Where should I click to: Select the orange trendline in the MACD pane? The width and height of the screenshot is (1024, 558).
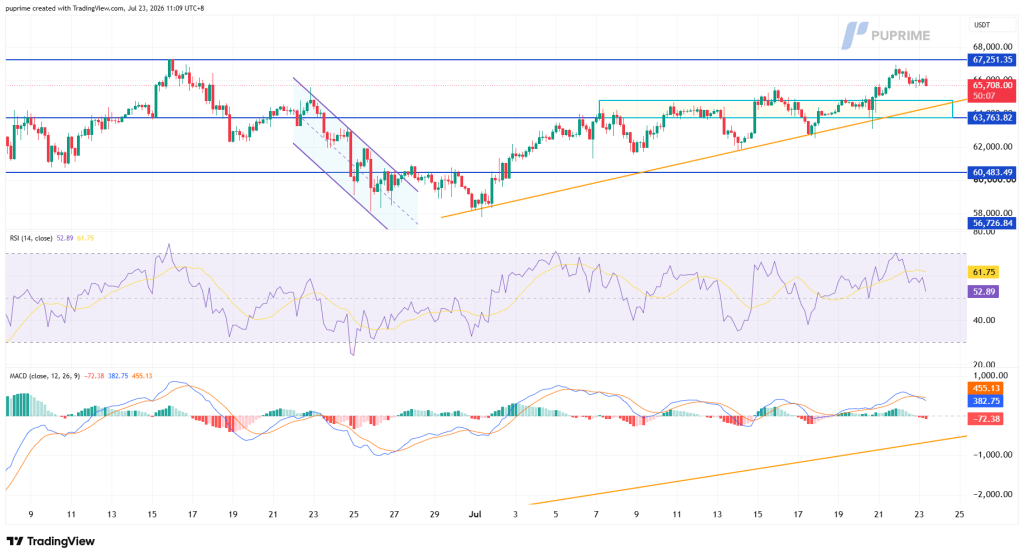coord(748,470)
